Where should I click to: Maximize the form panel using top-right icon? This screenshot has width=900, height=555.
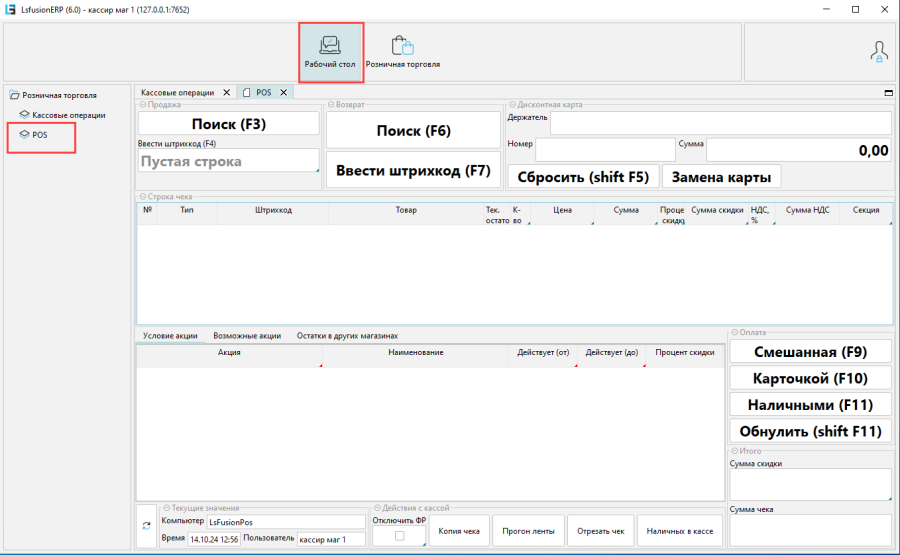(888, 92)
